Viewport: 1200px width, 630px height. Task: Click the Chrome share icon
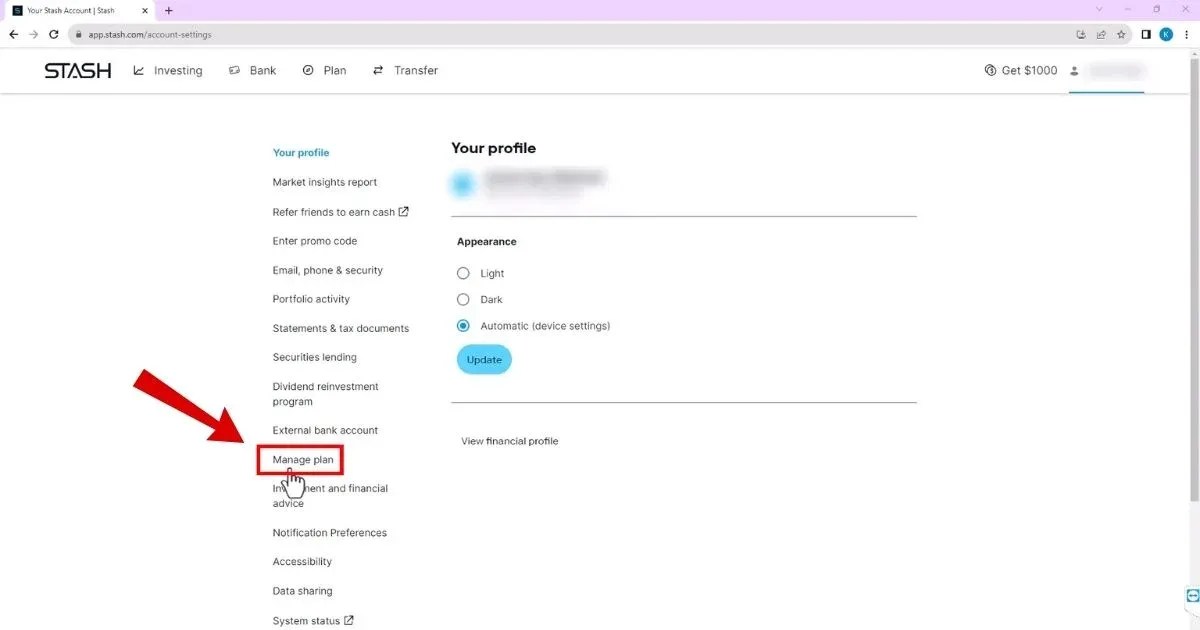(x=1101, y=33)
